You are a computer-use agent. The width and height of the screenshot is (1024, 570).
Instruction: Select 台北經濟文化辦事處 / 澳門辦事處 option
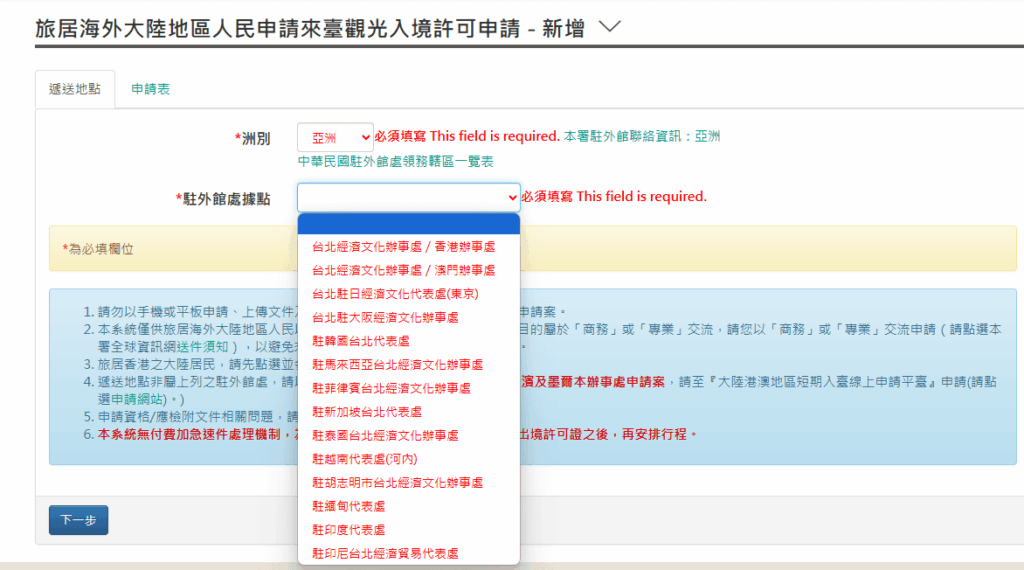pos(403,270)
